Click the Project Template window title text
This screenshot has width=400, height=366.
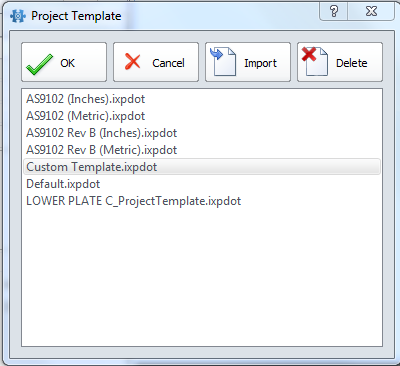point(76,16)
